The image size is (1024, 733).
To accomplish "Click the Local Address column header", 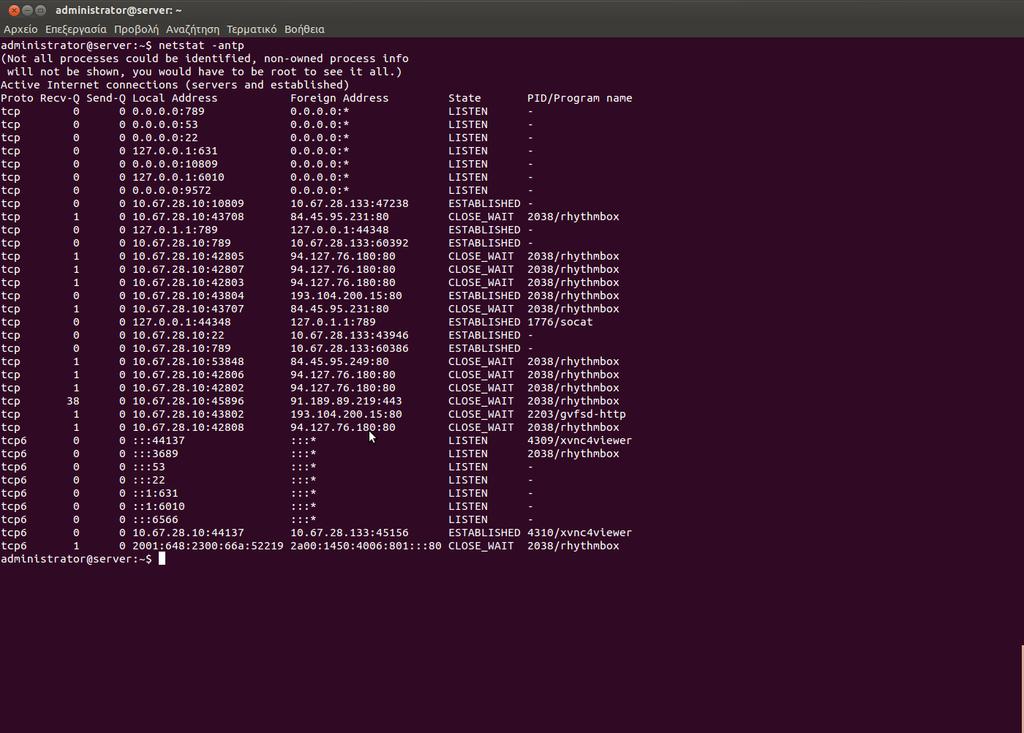I will pos(174,98).
